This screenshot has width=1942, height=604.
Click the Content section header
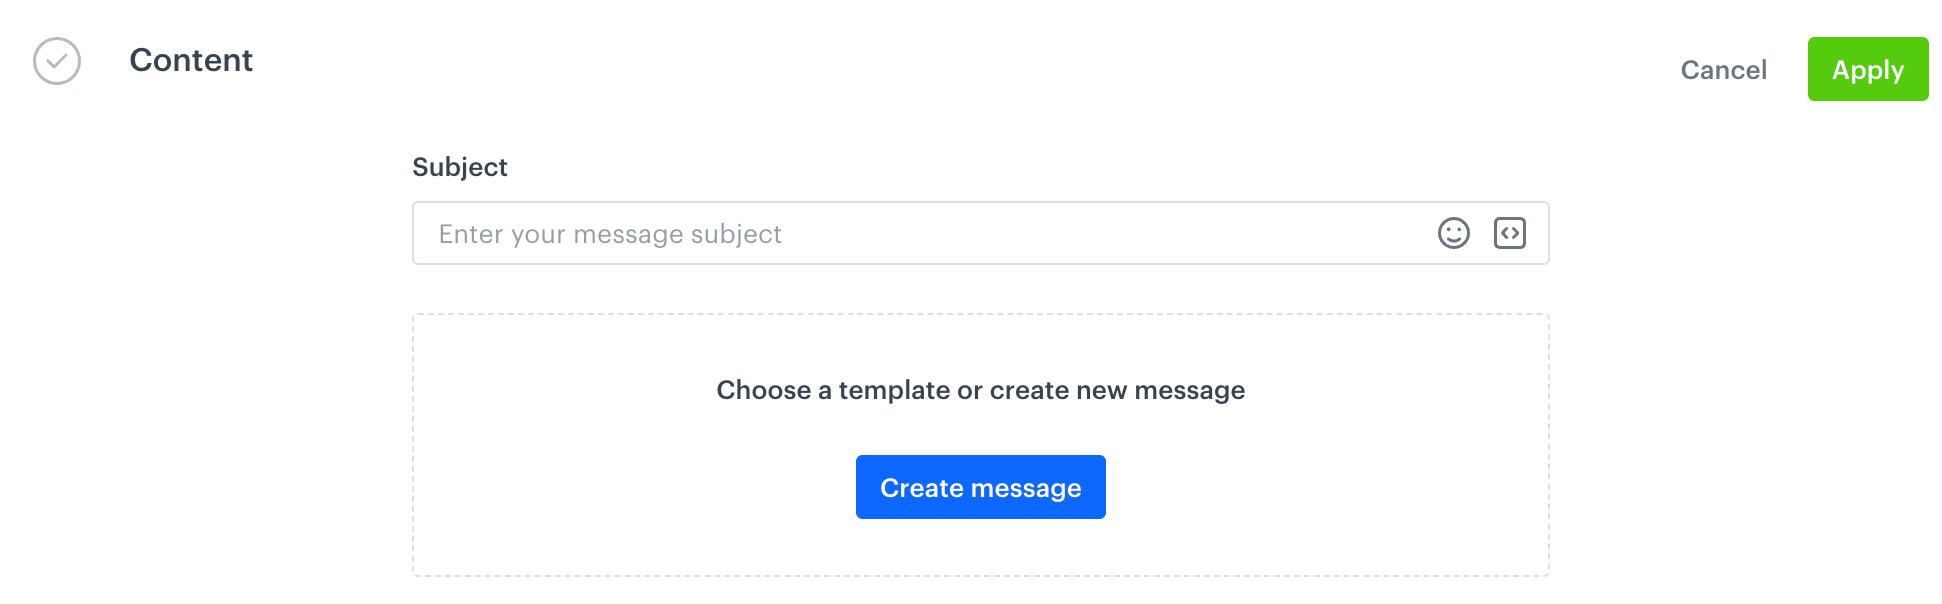click(191, 61)
